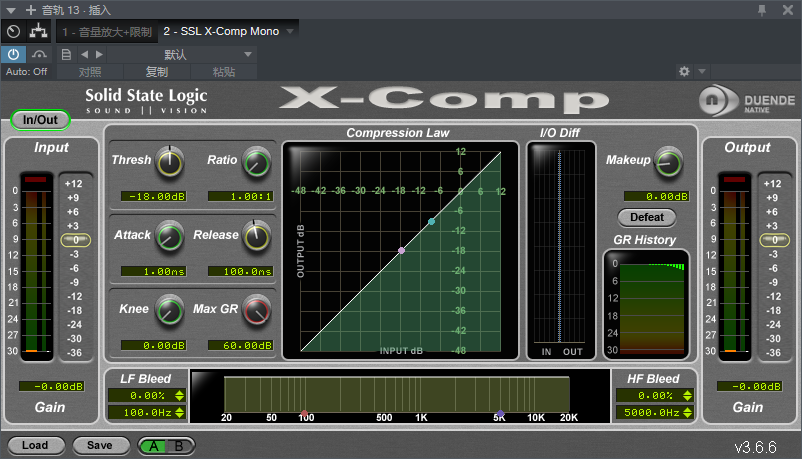Click the Input gain fader handle
The image size is (802, 459).
pos(76,240)
